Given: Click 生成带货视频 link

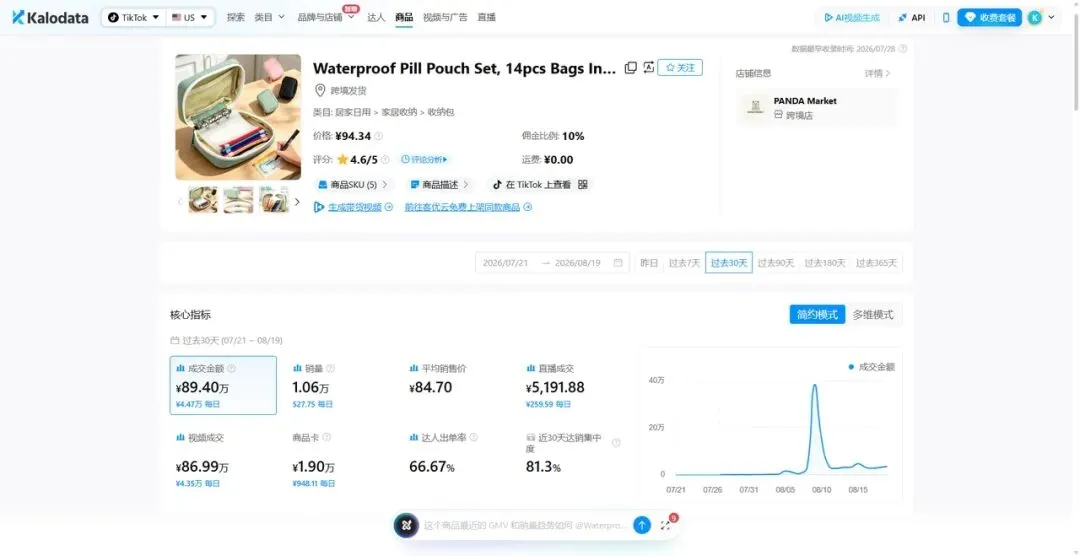Looking at the screenshot, I should [x=353, y=207].
